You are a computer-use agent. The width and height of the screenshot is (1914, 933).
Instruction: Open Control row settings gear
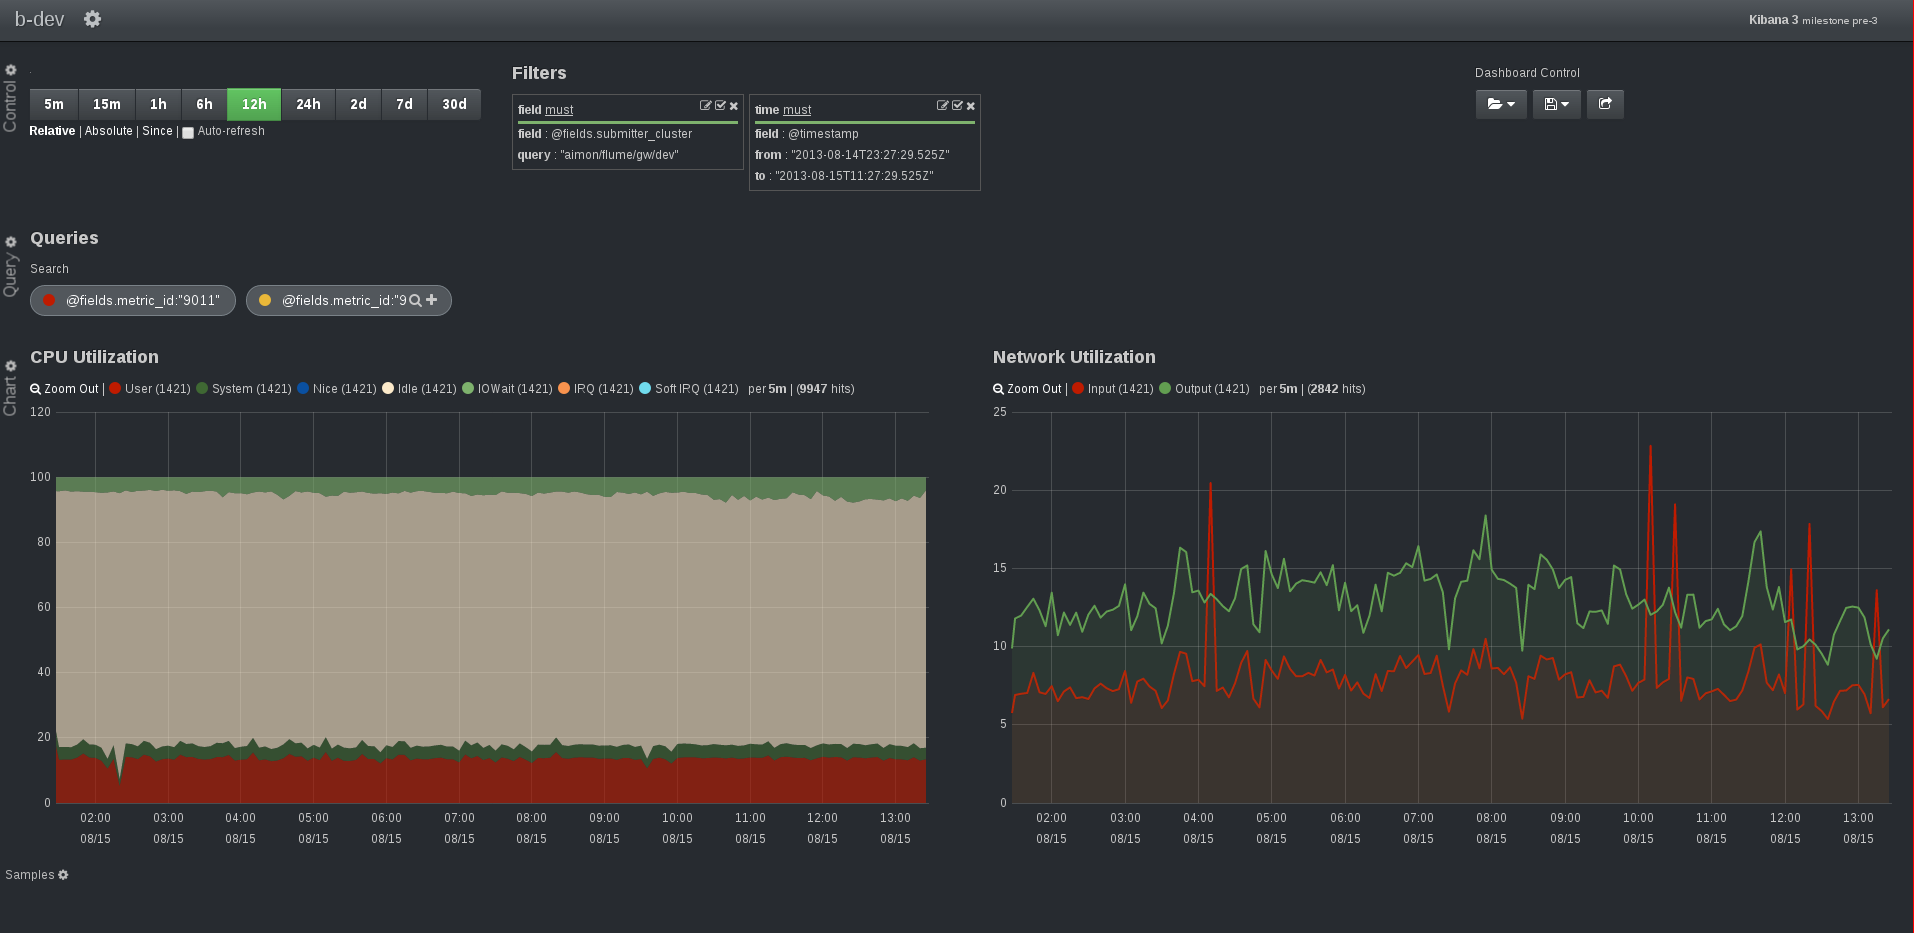click(x=11, y=70)
